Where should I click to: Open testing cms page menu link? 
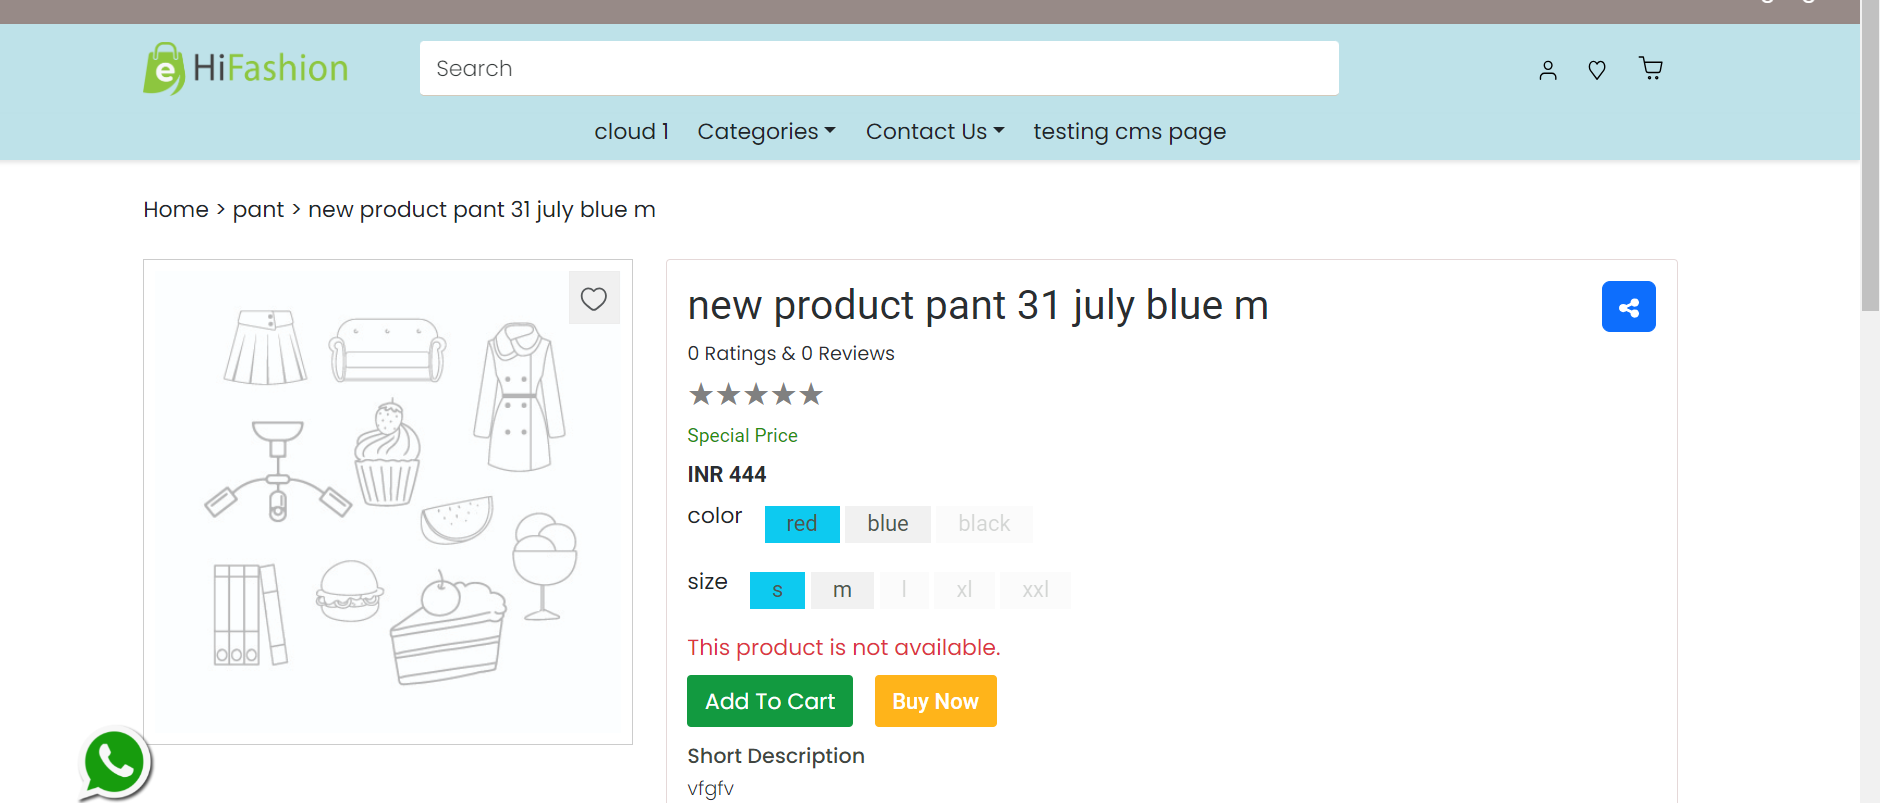click(1129, 131)
